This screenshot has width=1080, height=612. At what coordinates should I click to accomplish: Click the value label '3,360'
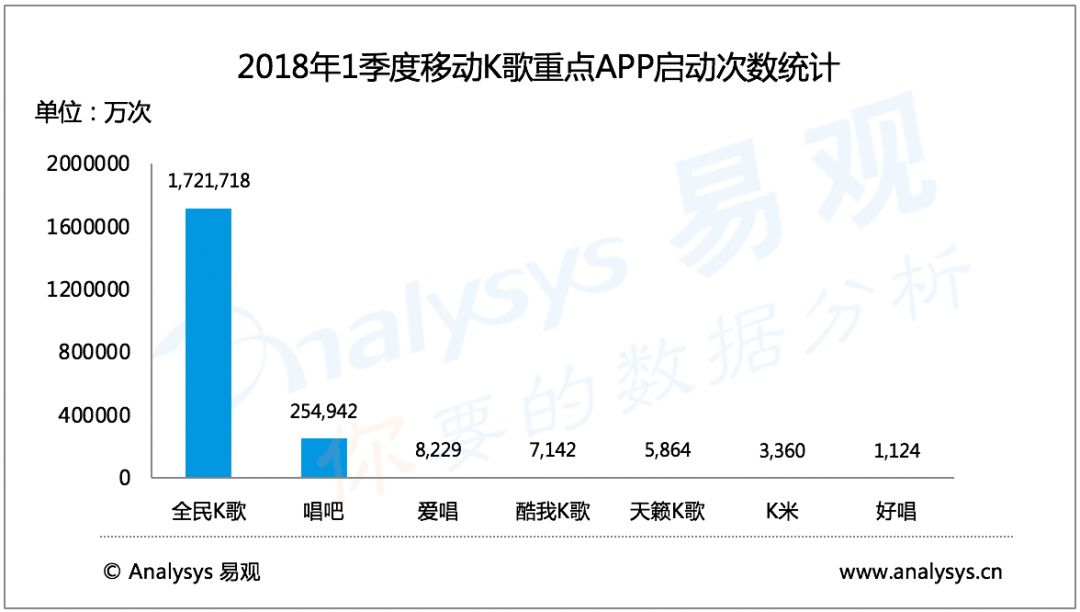(x=782, y=451)
